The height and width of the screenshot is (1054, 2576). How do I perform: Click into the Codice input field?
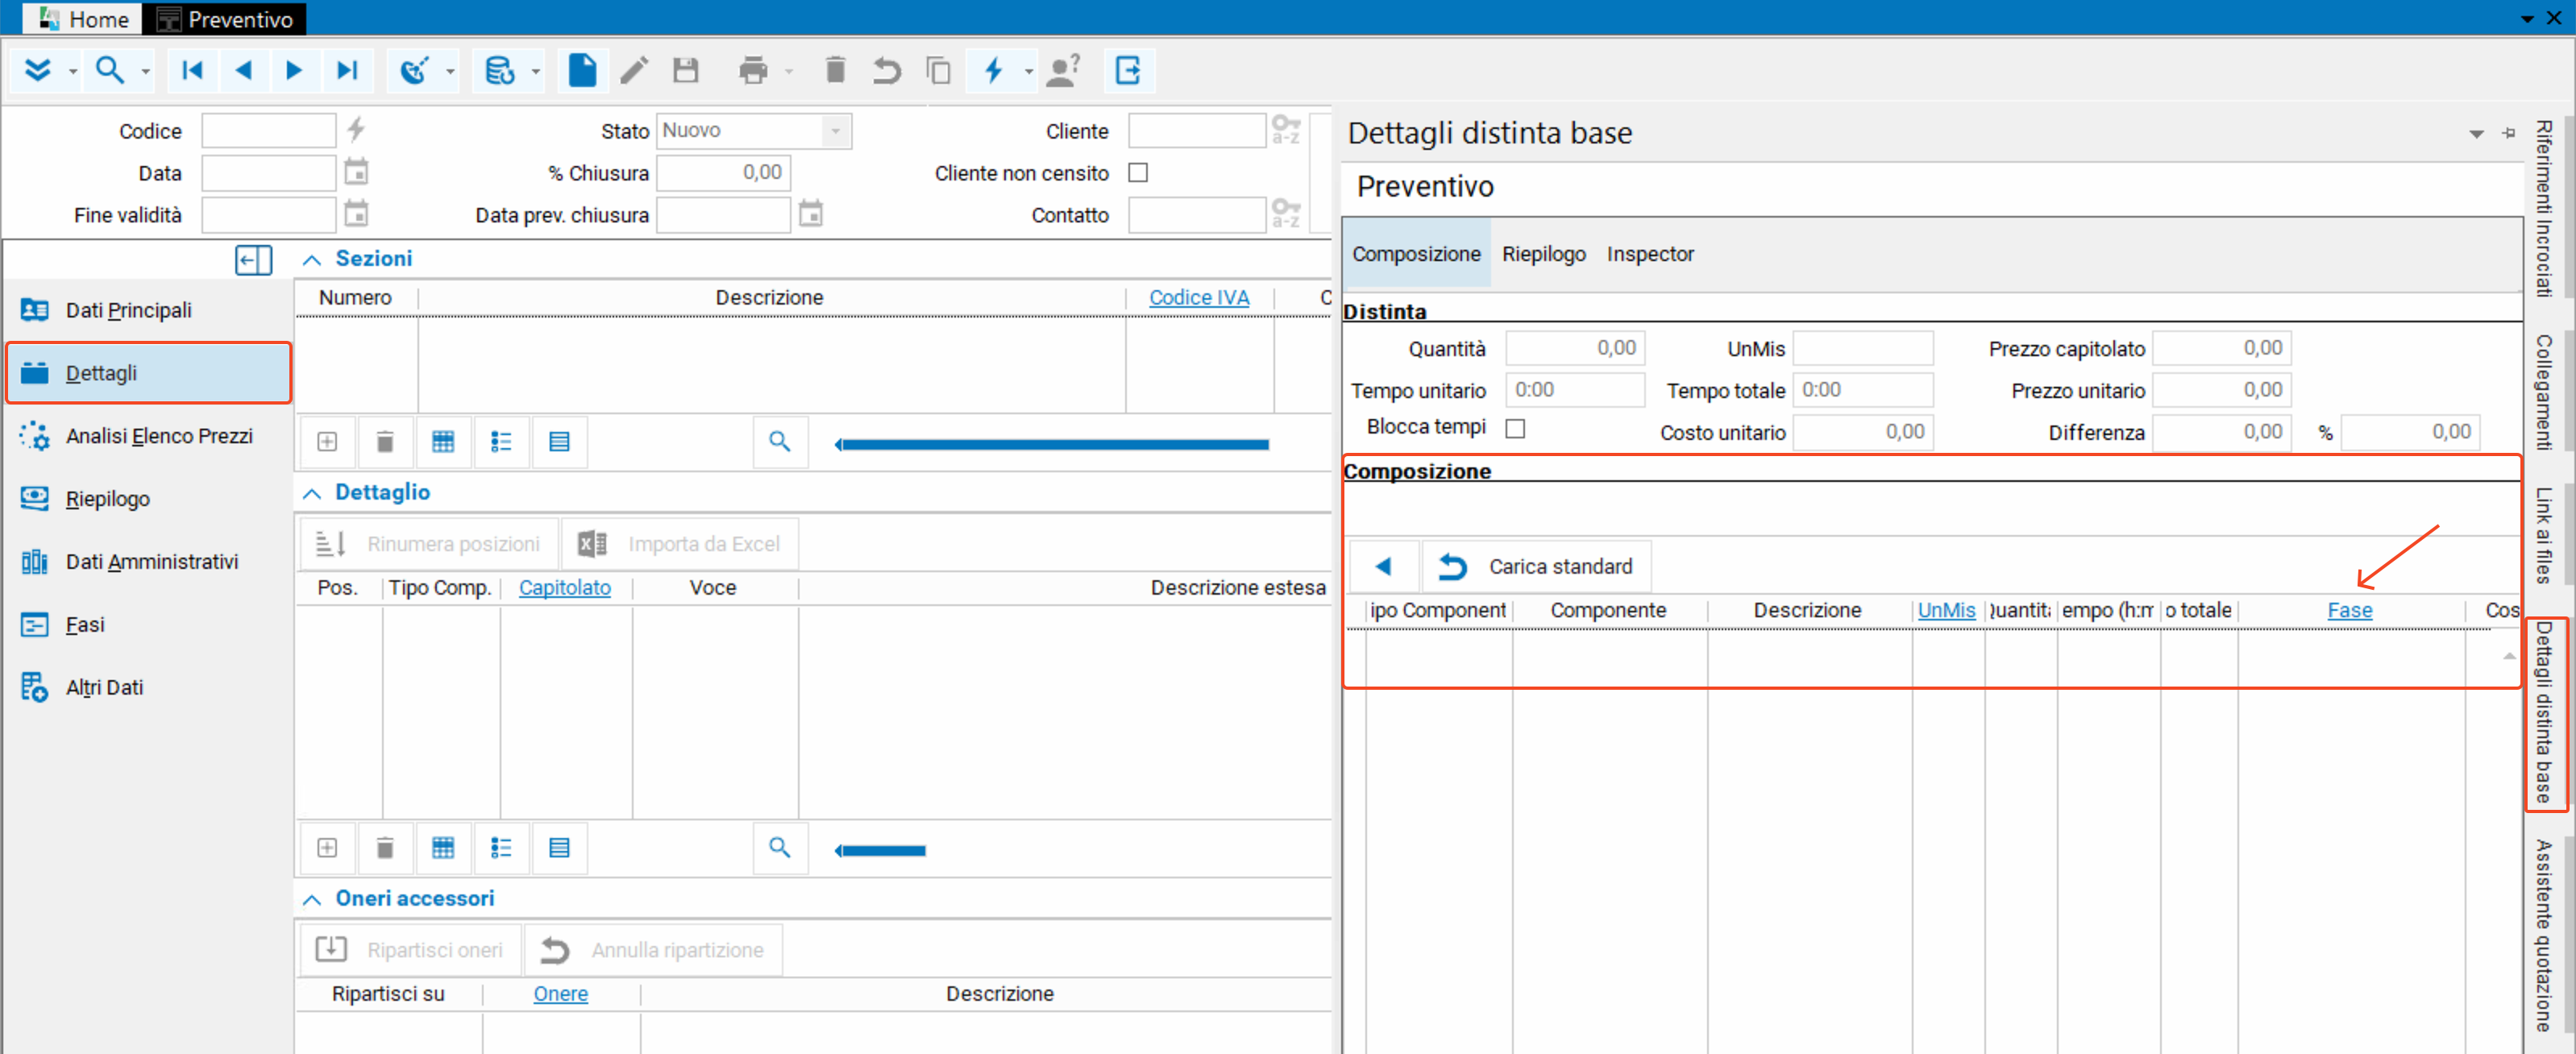(268, 130)
